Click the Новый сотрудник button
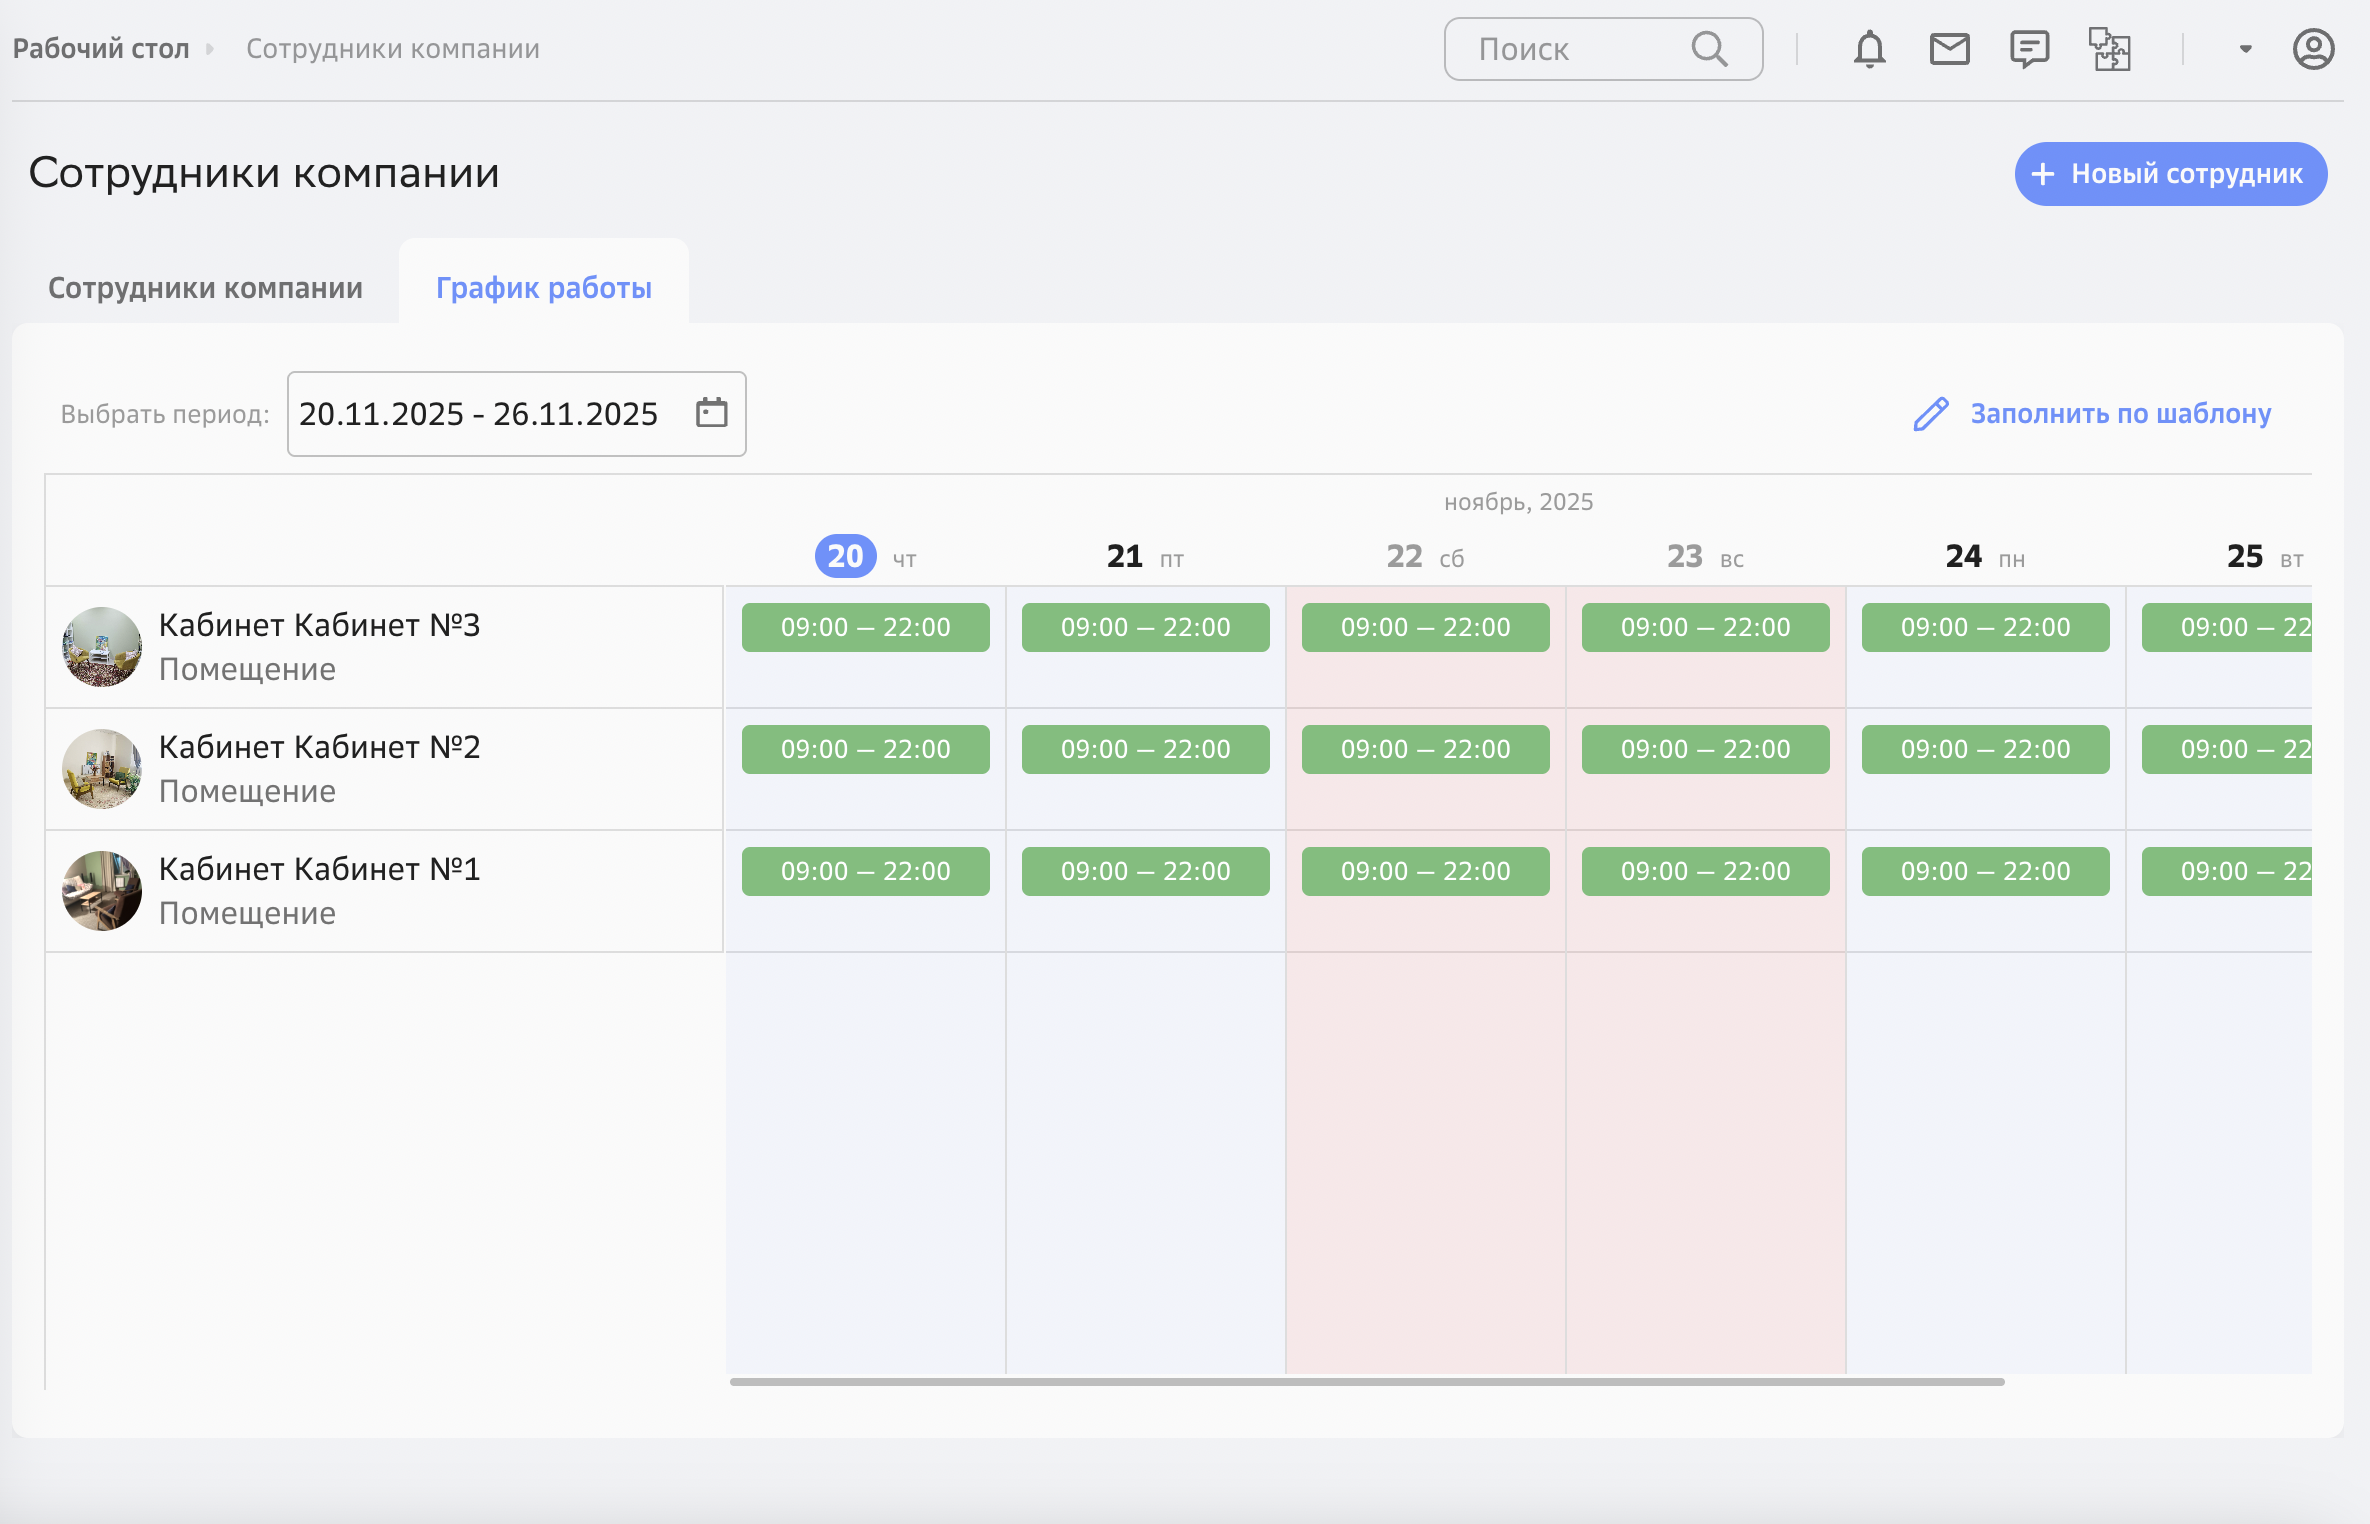 2170,174
